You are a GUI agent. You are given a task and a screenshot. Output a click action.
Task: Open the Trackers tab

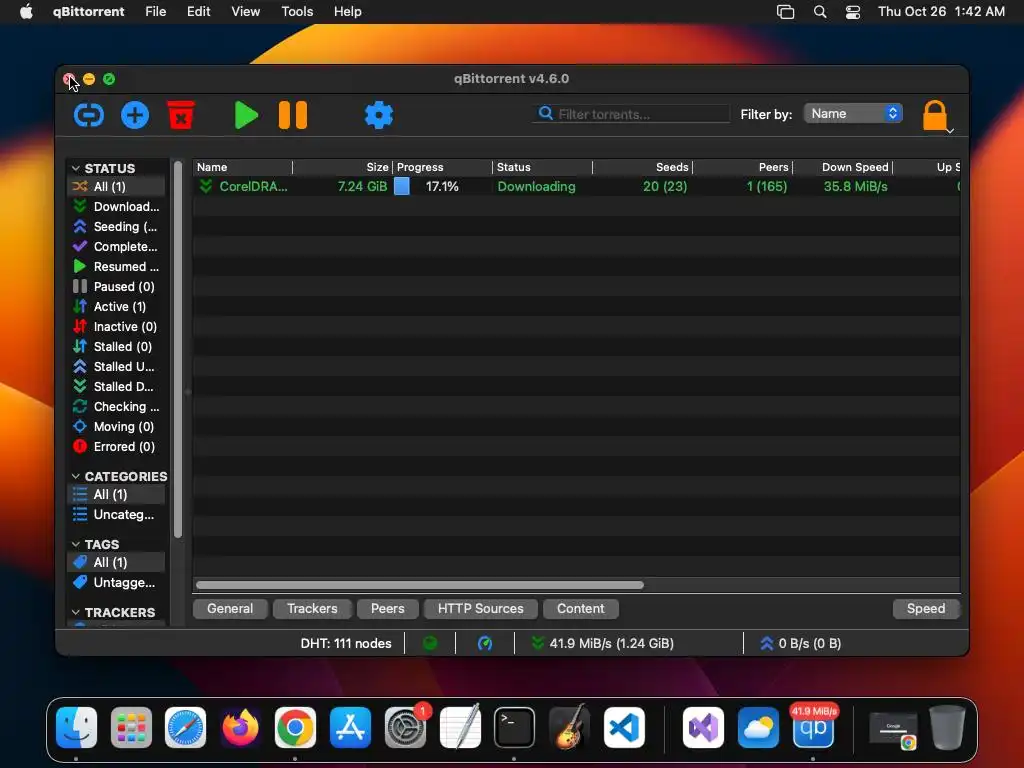(x=312, y=609)
